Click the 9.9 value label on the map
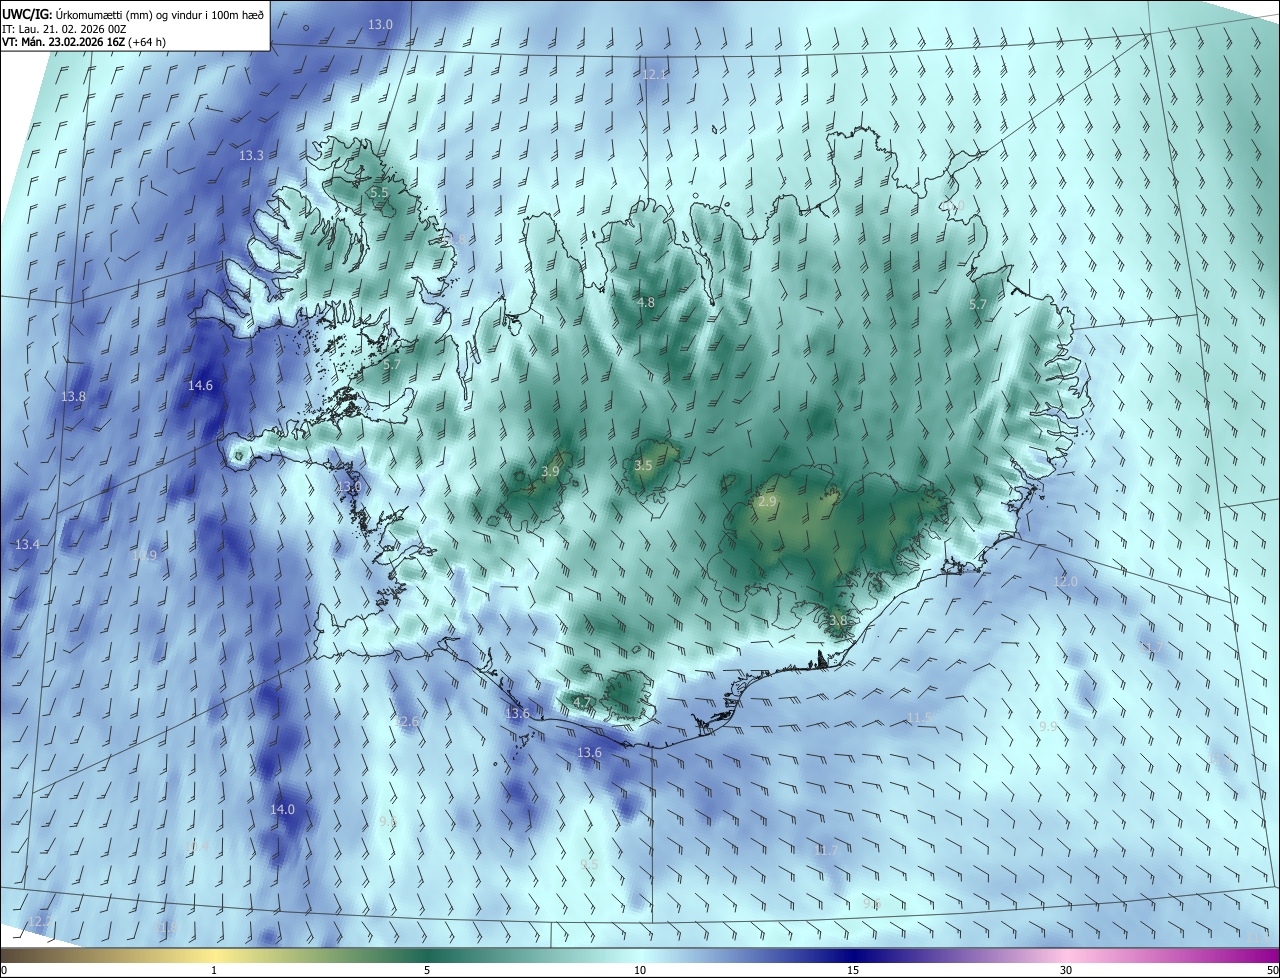Viewport: 1280px width, 978px height. (1048, 726)
